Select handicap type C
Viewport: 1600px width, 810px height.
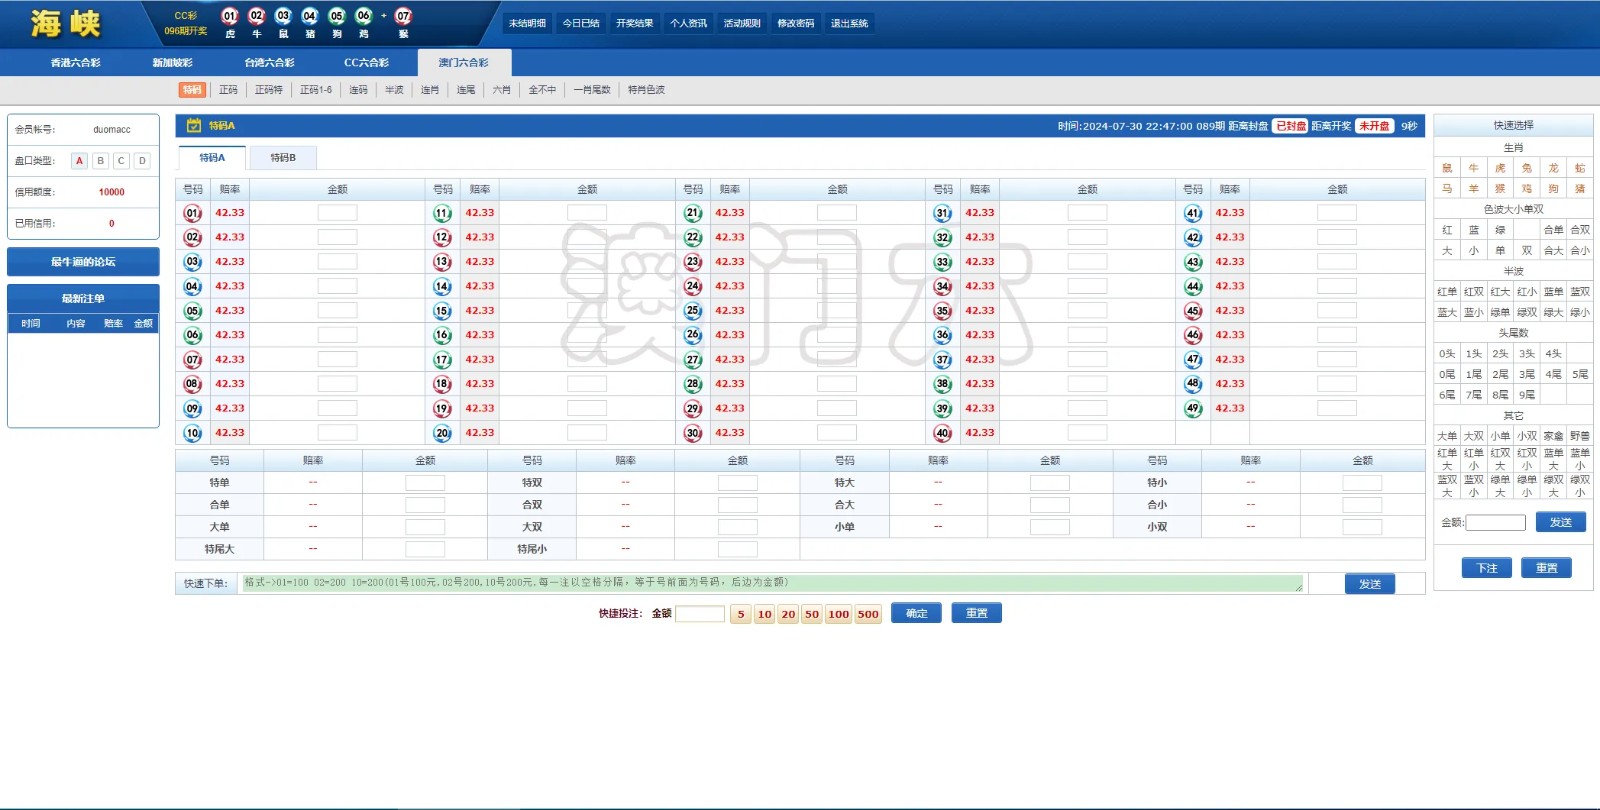pyautogui.click(x=121, y=161)
